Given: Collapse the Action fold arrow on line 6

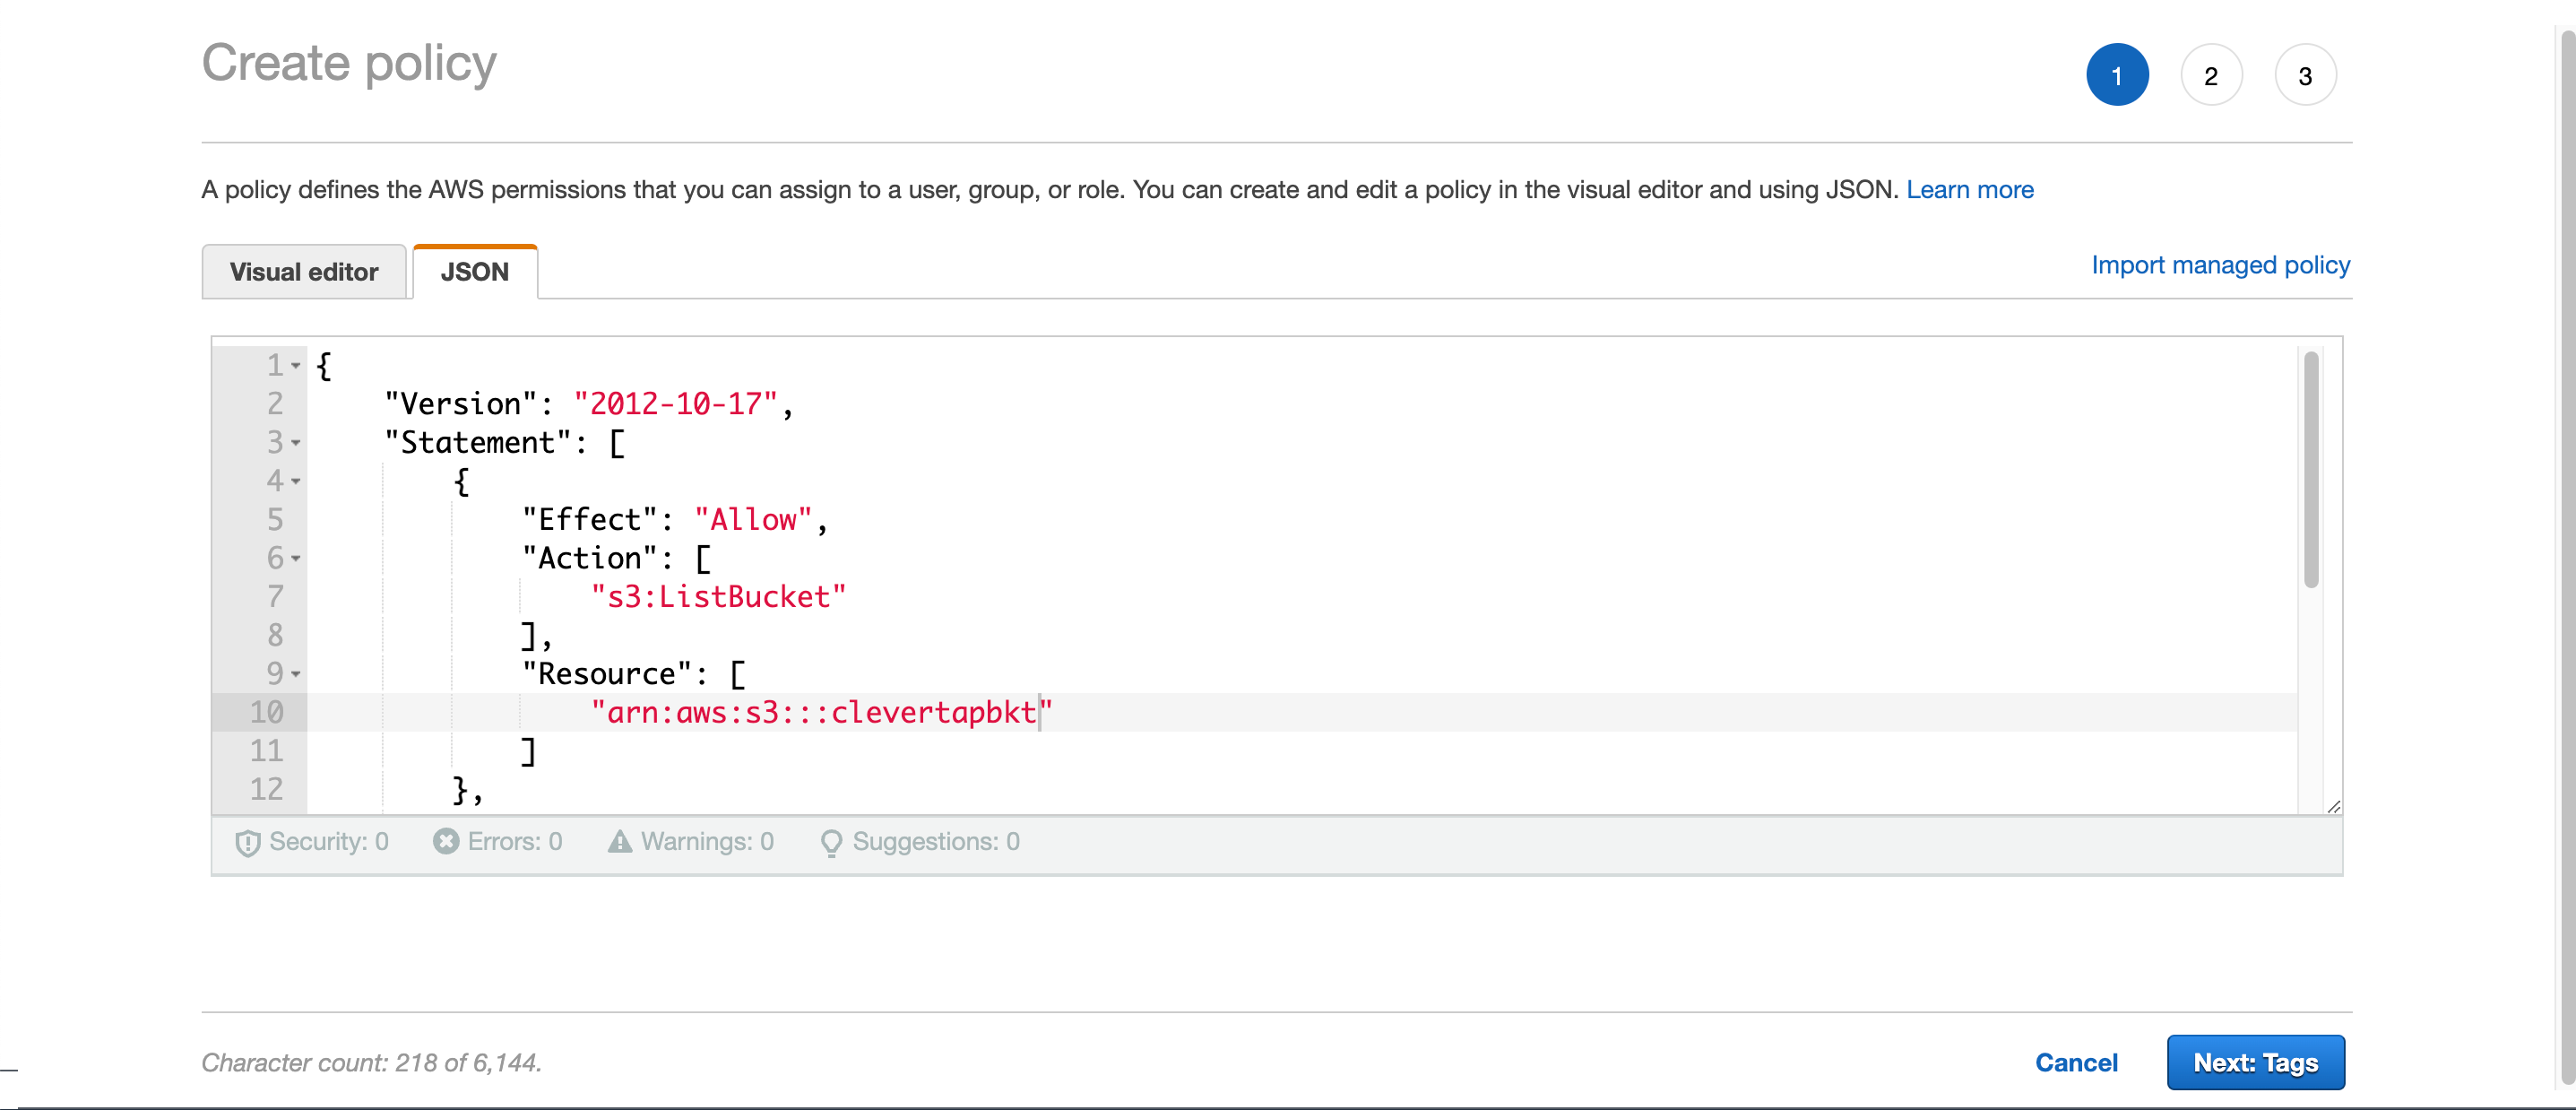Looking at the screenshot, I should pyautogui.click(x=296, y=559).
